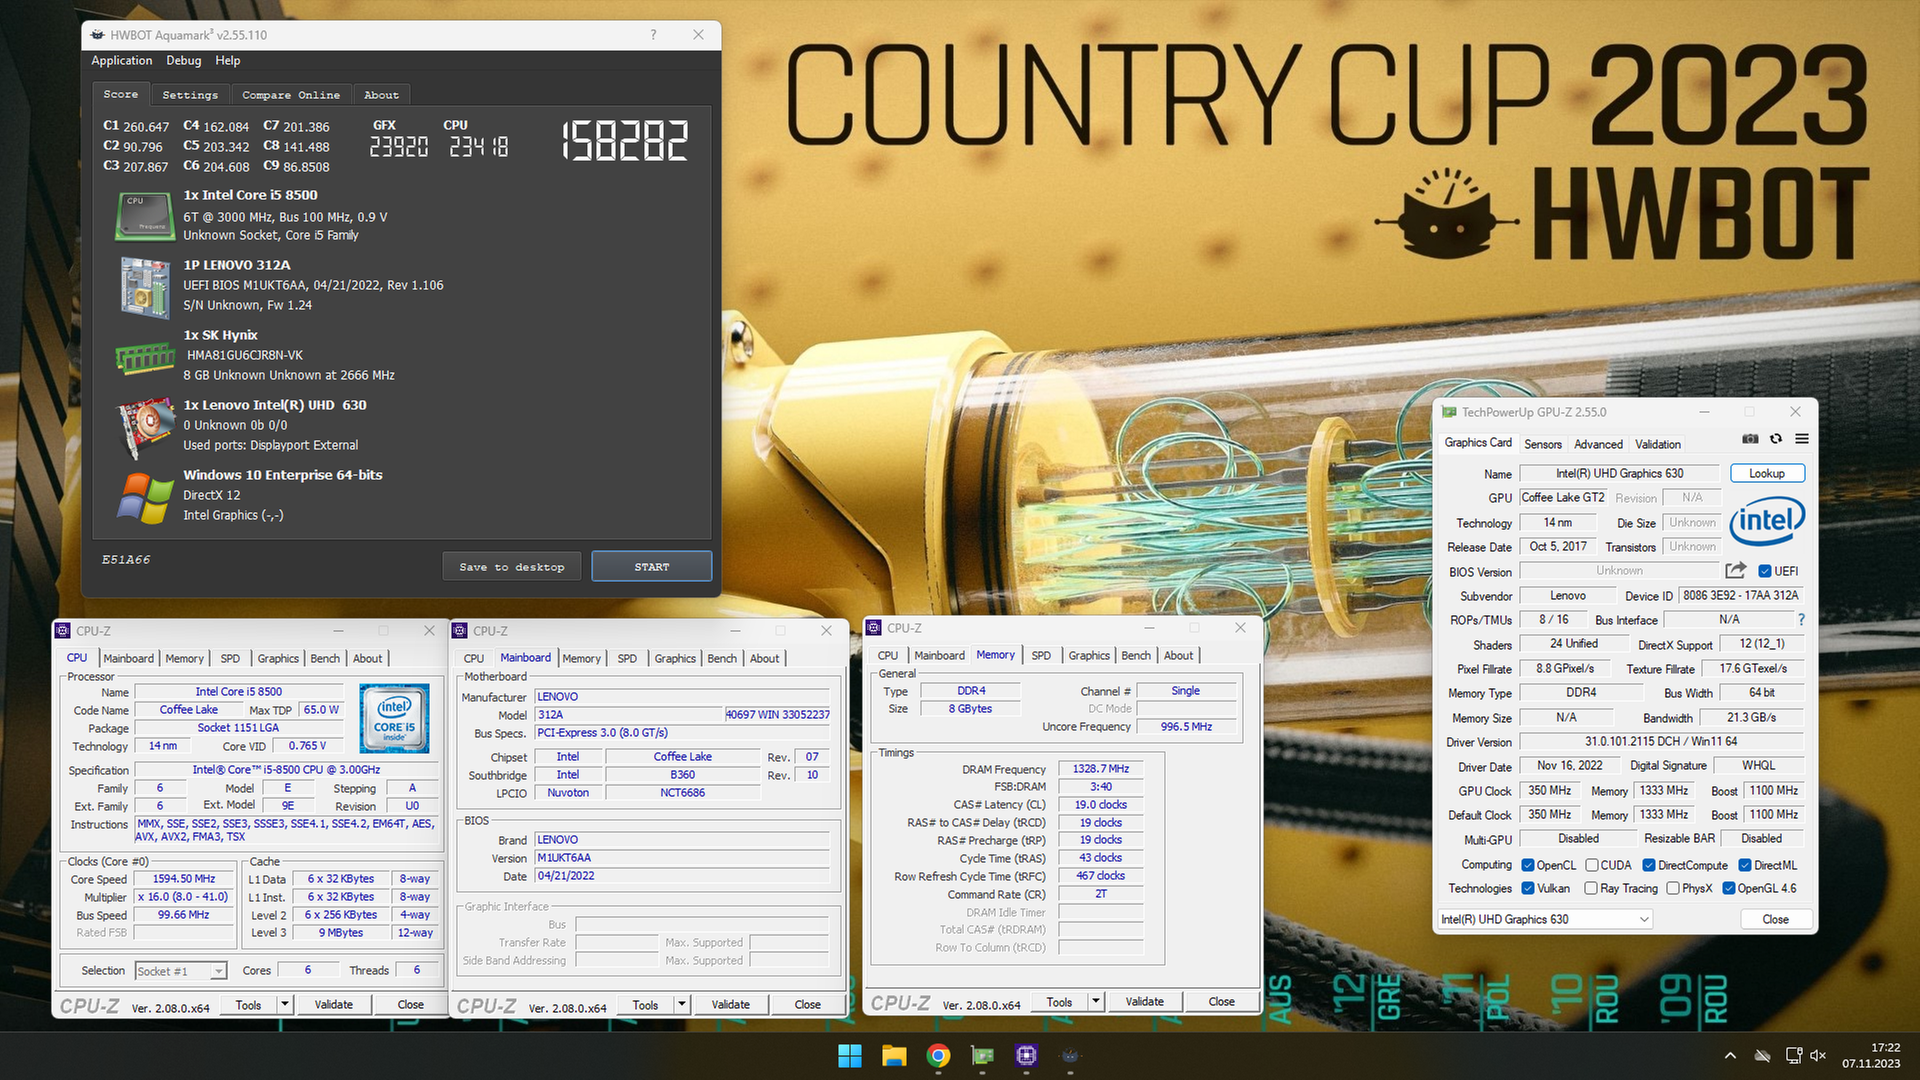The width and height of the screenshot is (1920, 1080).
Task: Toggle the OpenGL 4.6 checkbox
Action: coord(1728,888)
